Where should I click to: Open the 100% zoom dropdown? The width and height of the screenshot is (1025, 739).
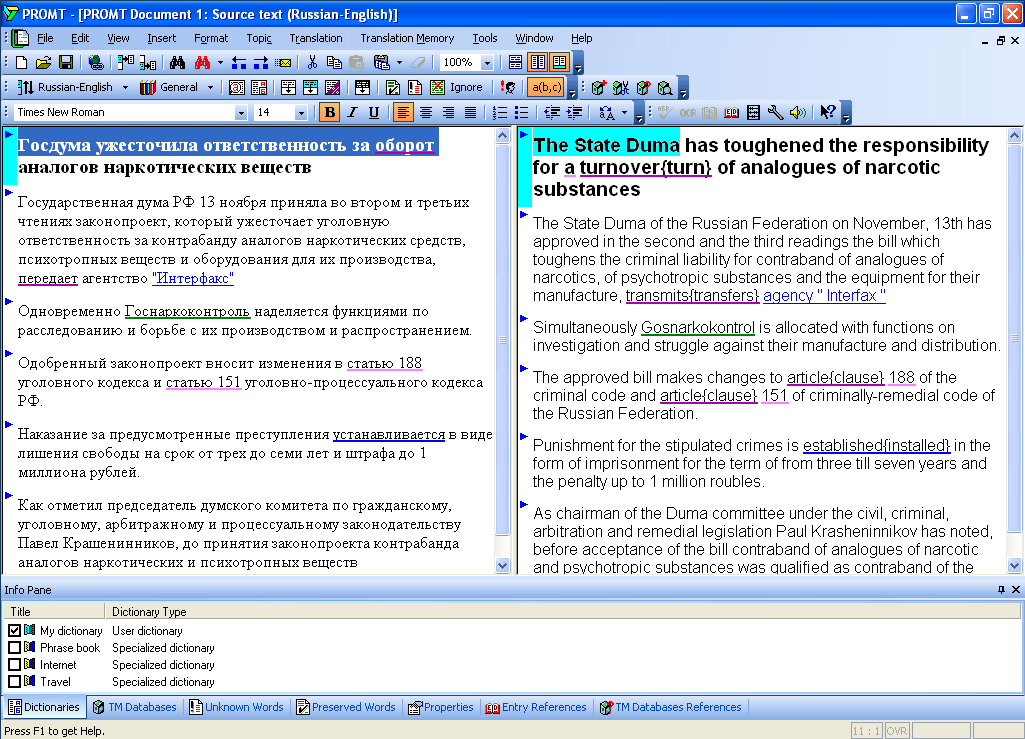click(487, 63)
